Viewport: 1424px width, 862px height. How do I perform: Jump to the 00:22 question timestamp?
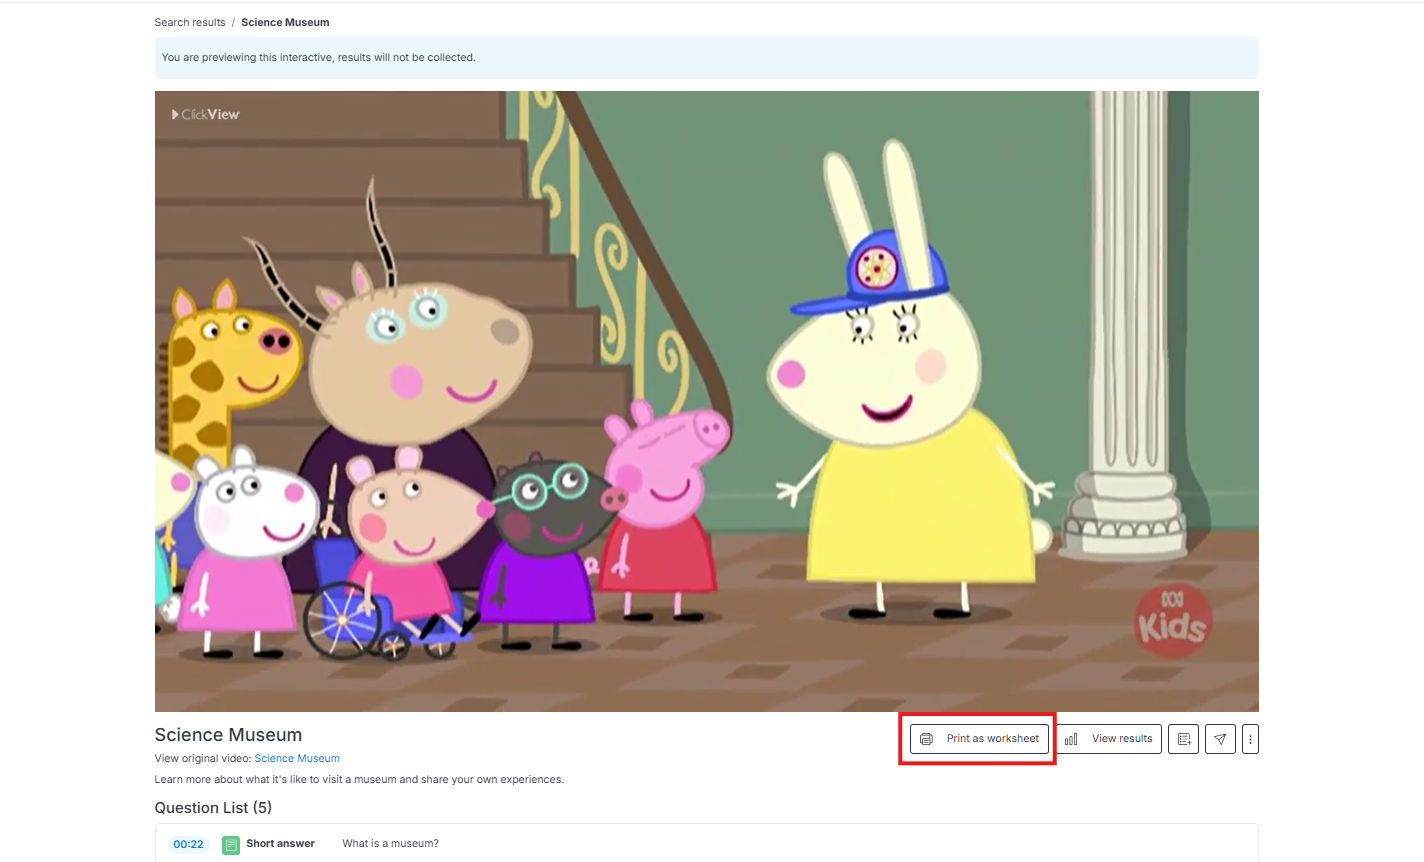[x=188, y=844]
